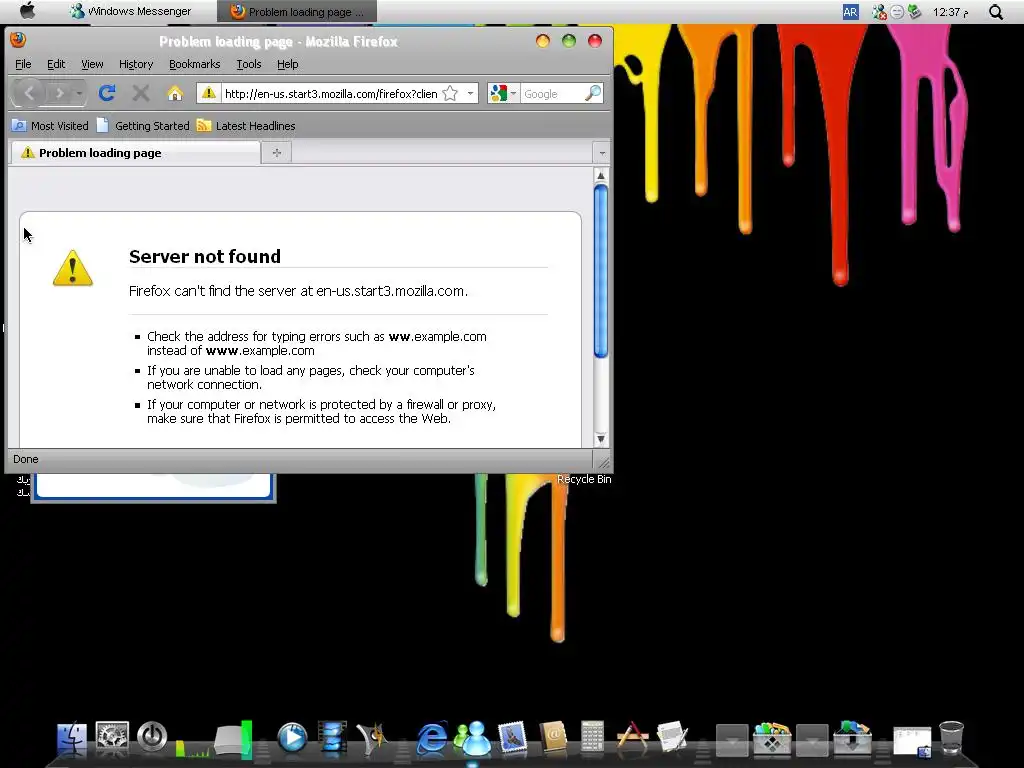The height and width of the screenshot is (768, 1024).
Task: Click the page scrollbar down arrow
Action: (x=601, y=439)
